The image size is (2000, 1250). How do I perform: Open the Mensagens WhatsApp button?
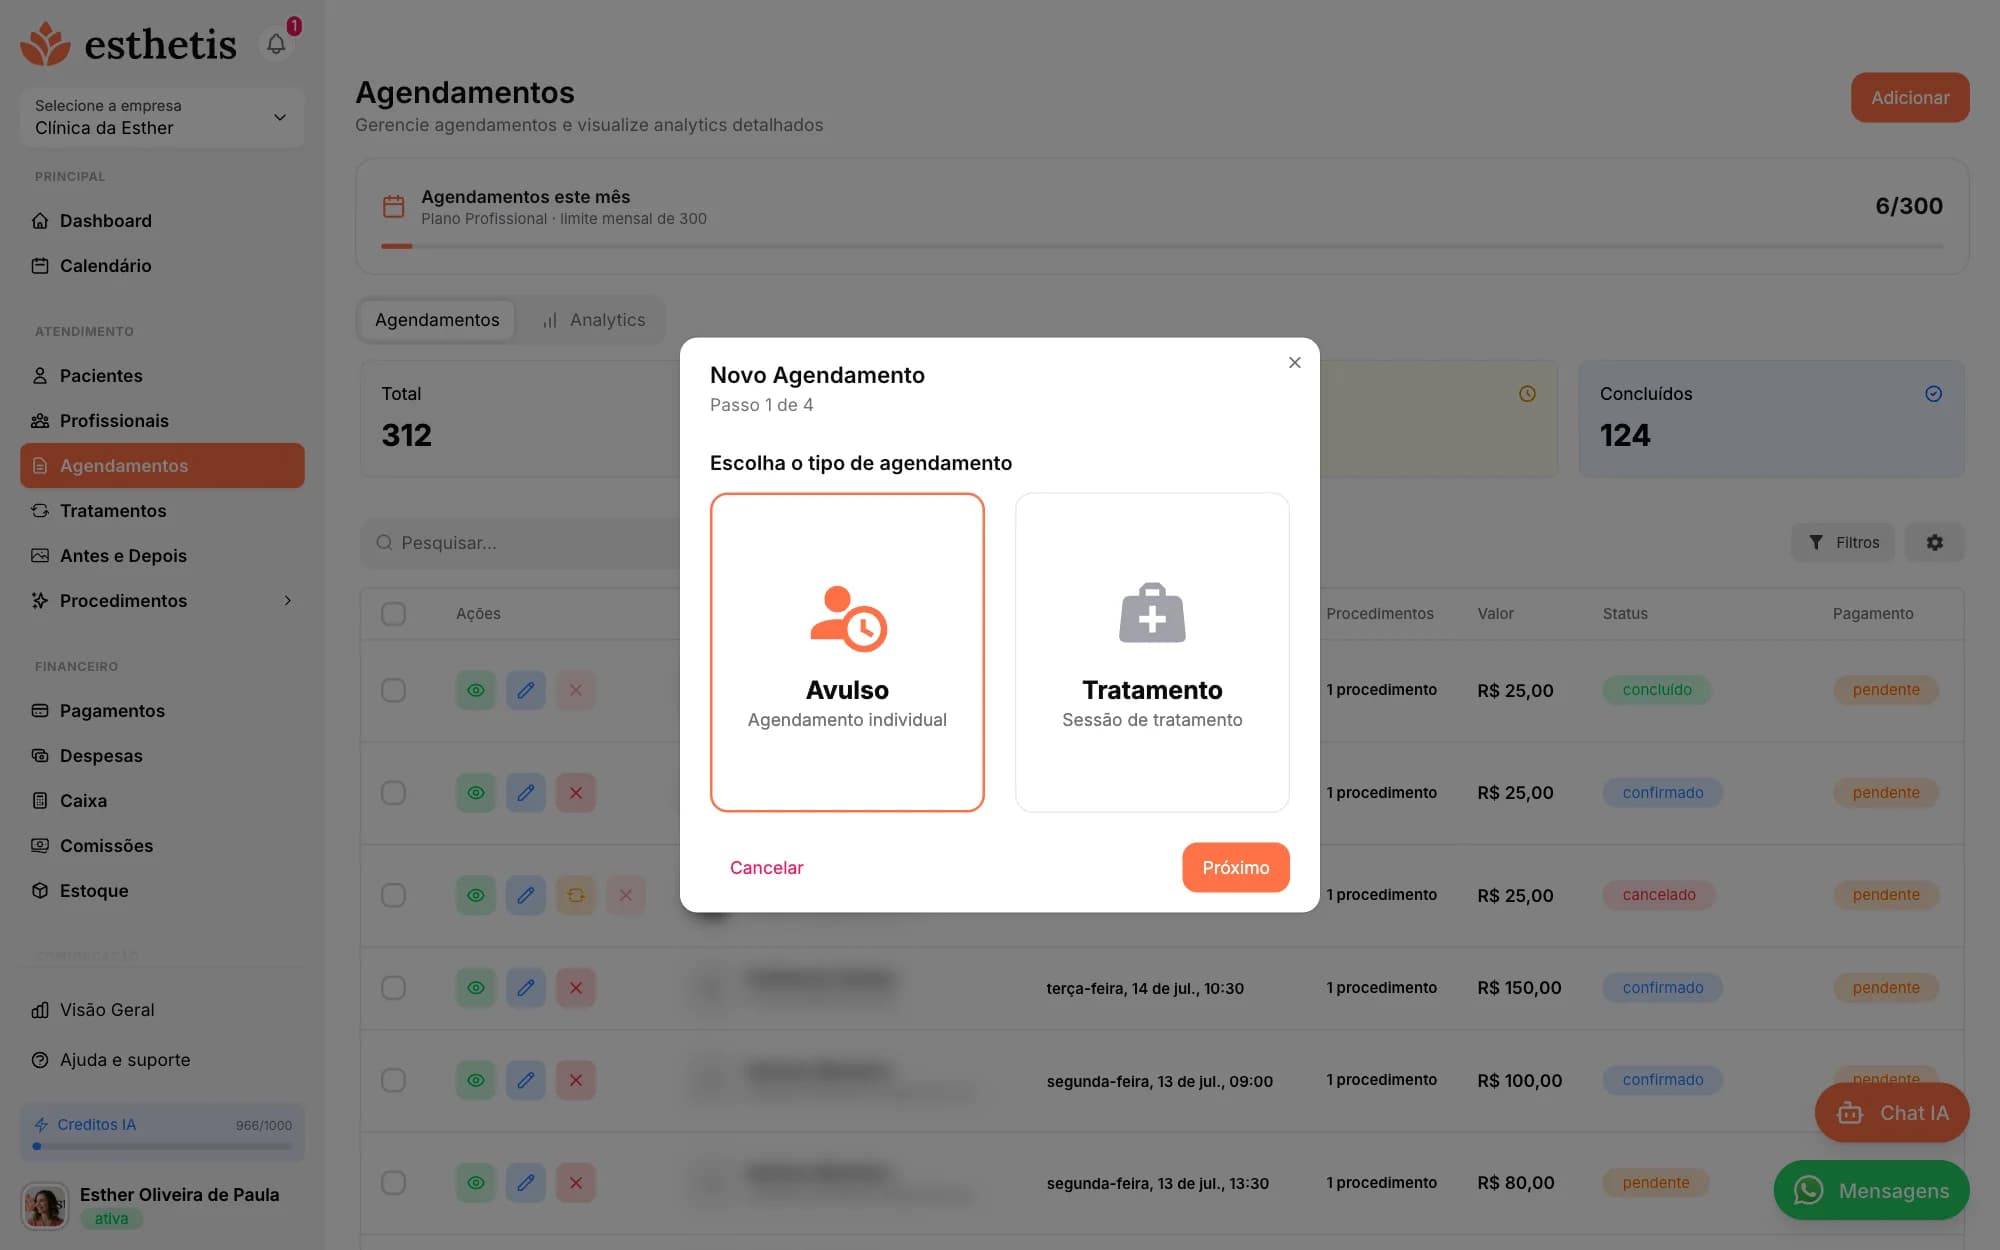click(1871, 1190)
